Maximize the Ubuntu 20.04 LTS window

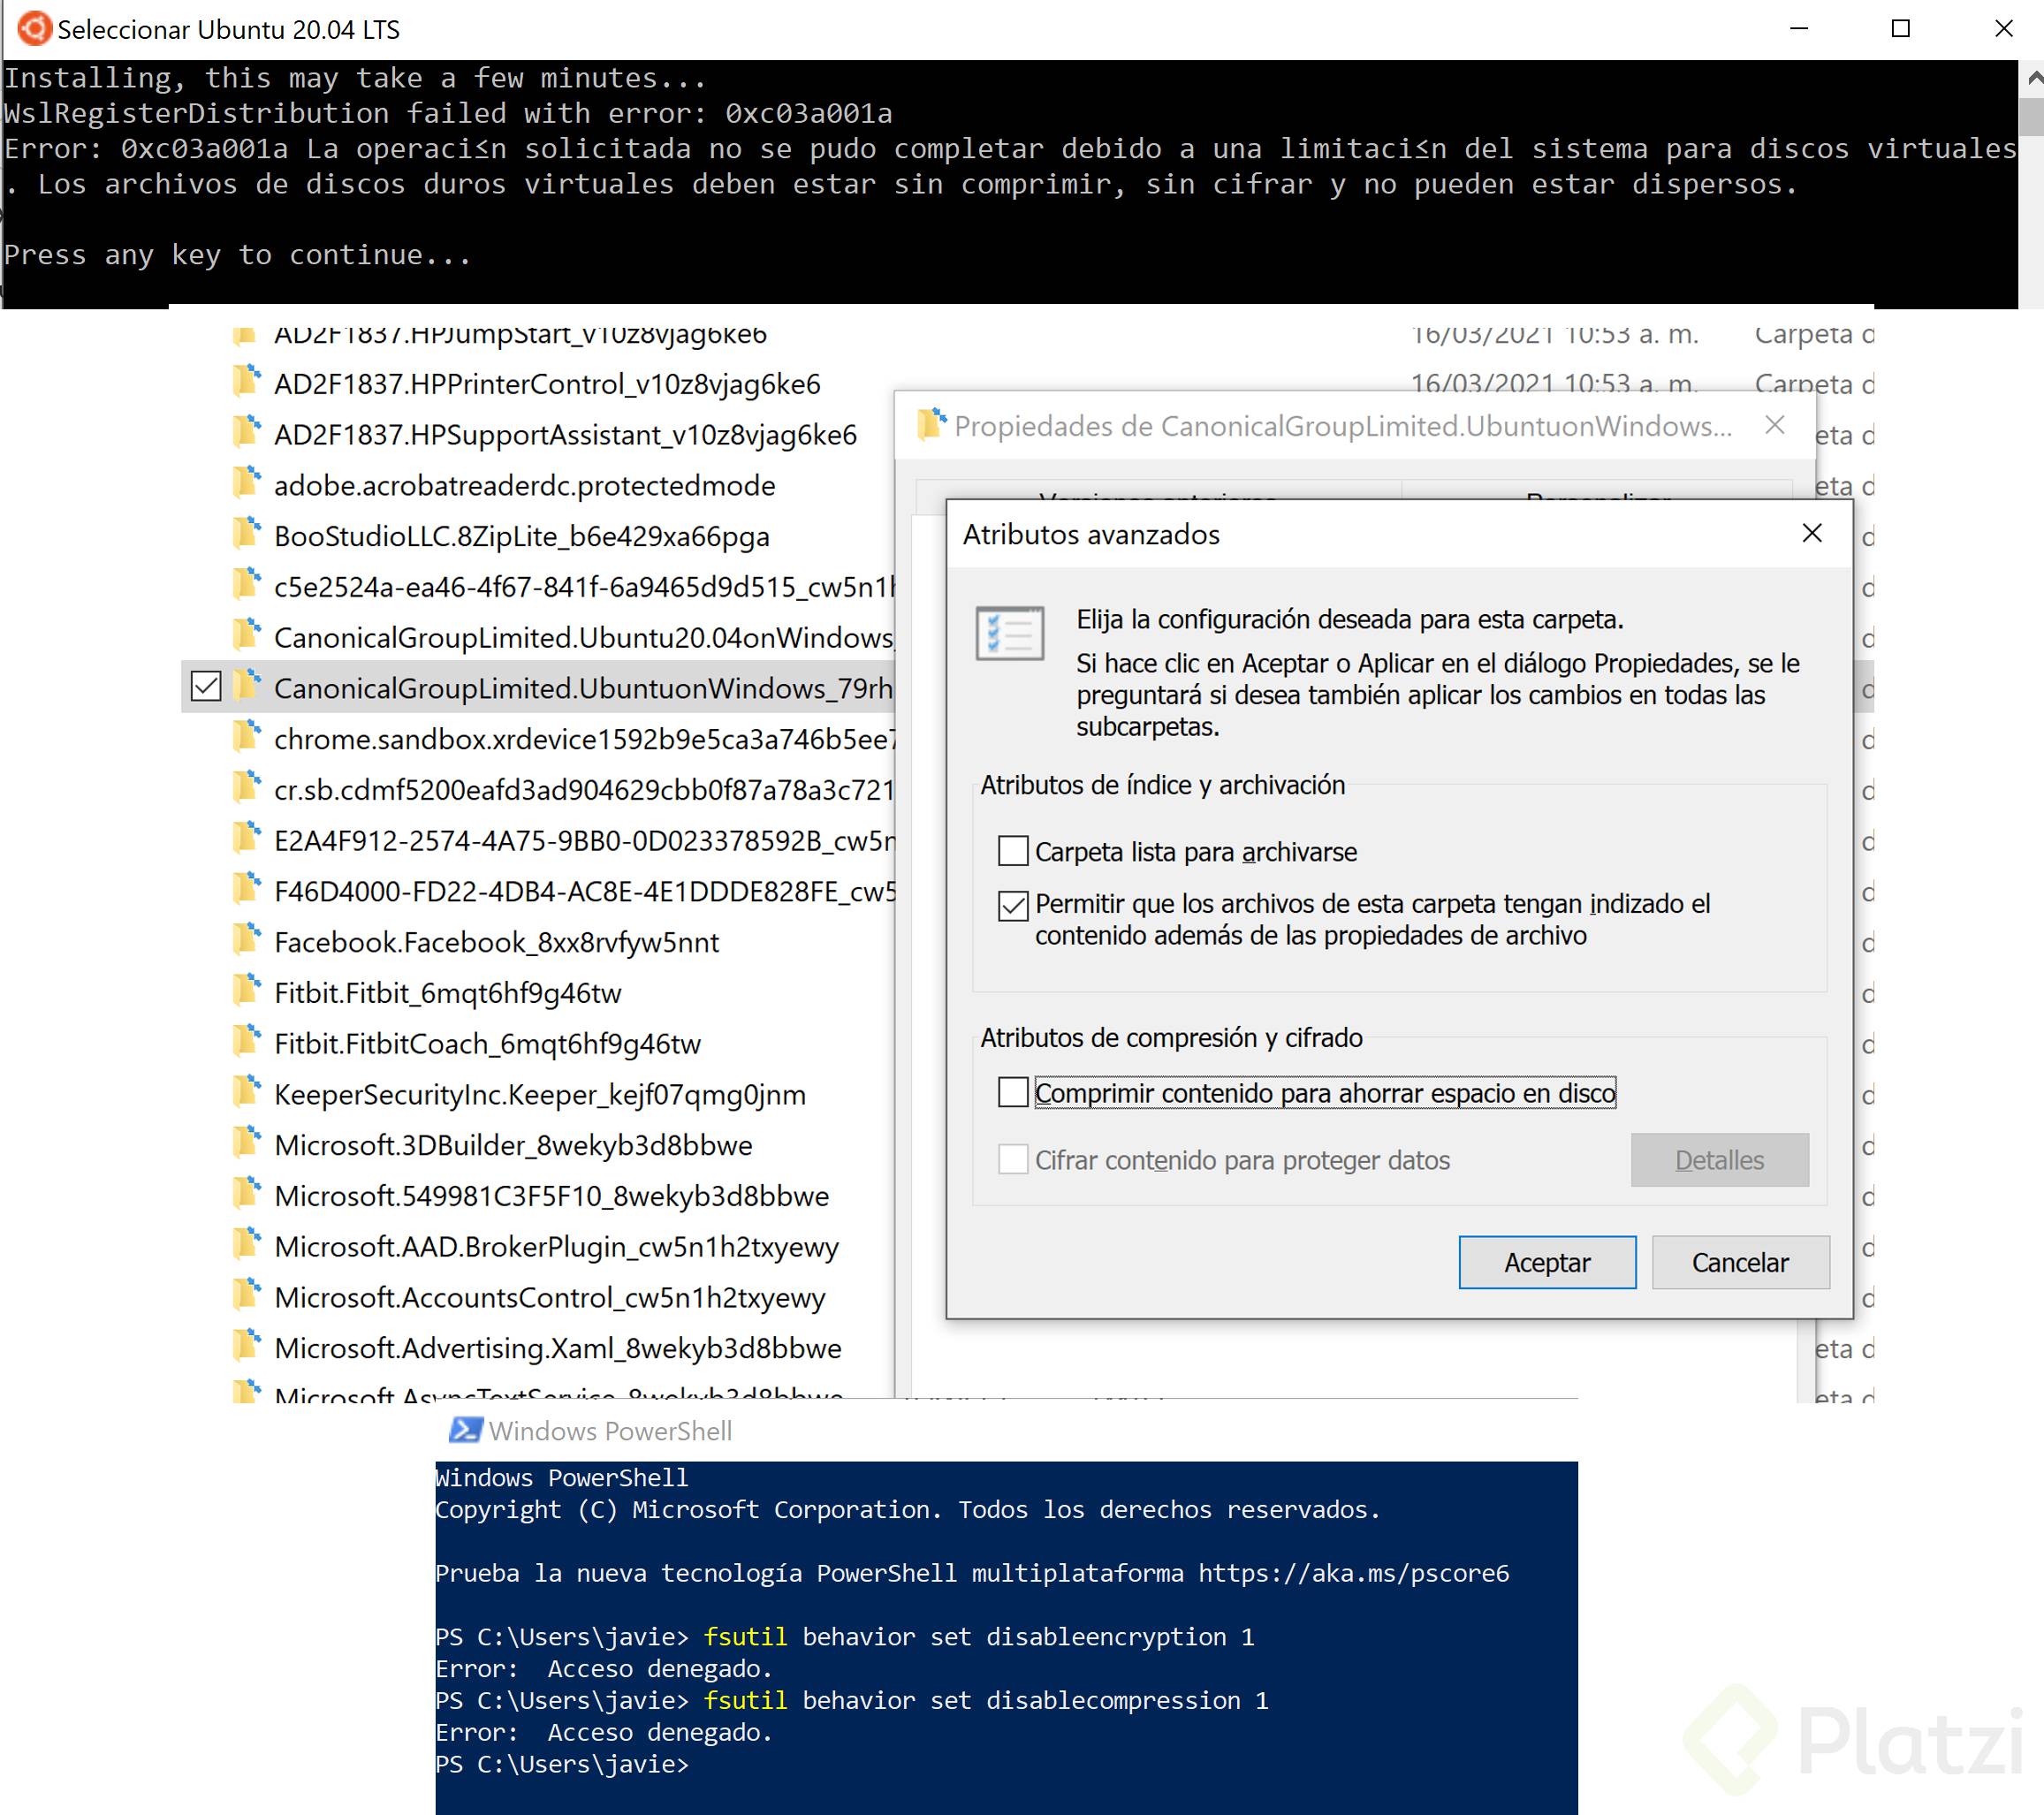click(1901, 29)
